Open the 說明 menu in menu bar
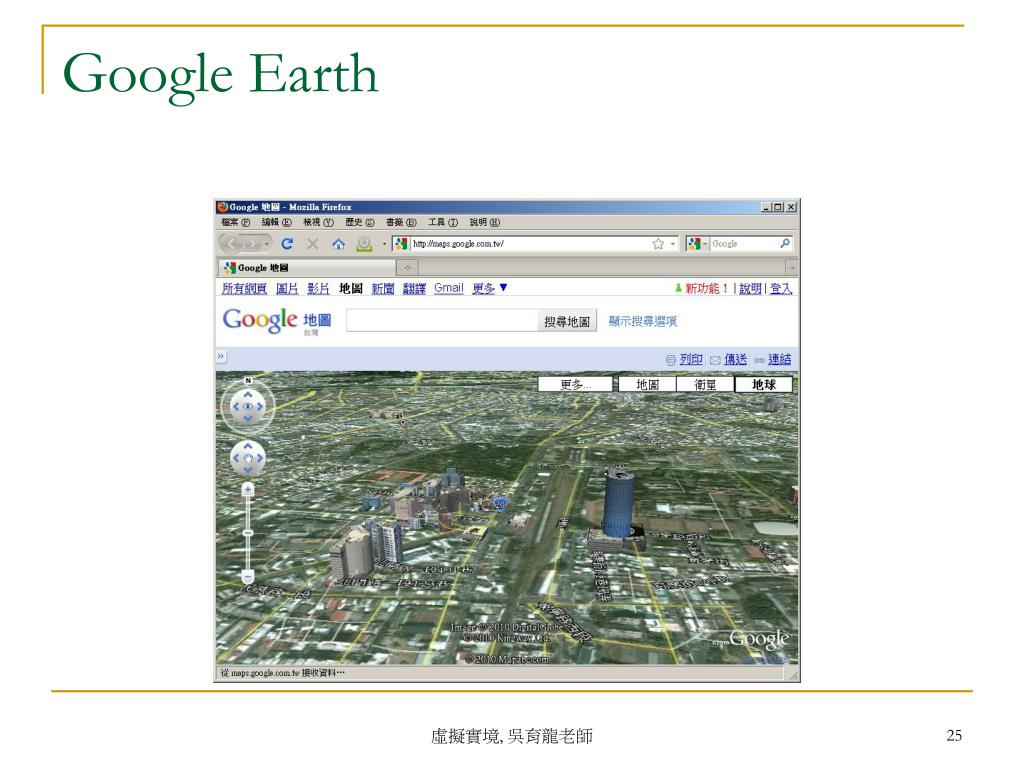 click(x=485, y=223)
